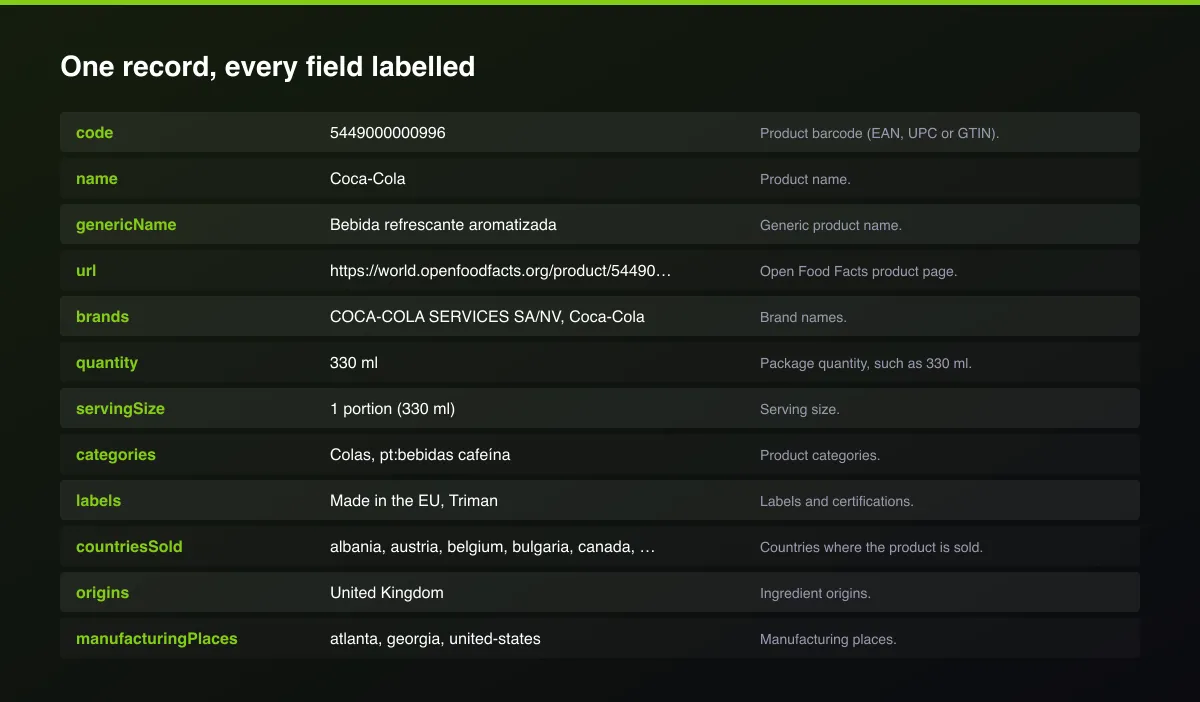Click the description "Generic product name."
The width and height of the screenshot is (1200, 702).
[x=831, y=225]
